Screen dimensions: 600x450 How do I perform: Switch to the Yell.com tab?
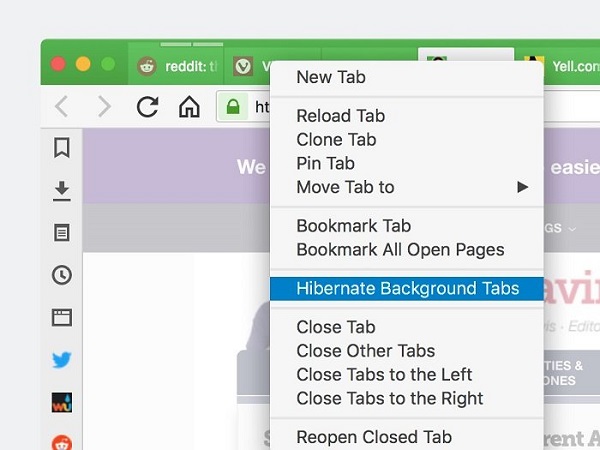coord(558,66)
